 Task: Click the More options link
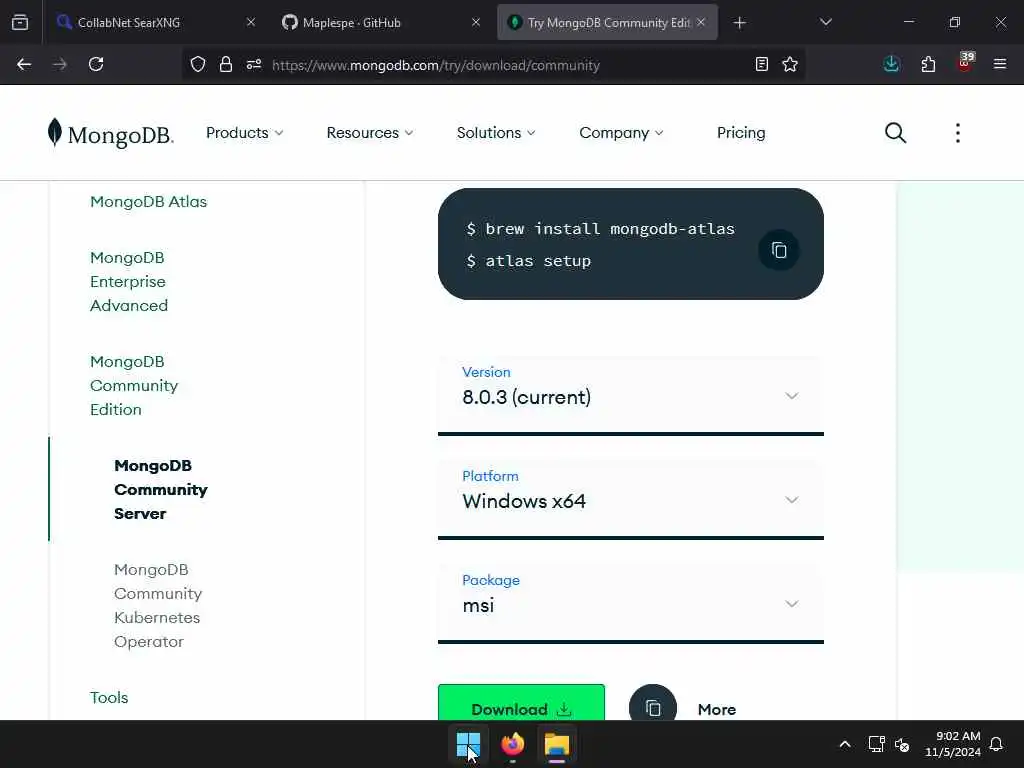click(716, 709)
